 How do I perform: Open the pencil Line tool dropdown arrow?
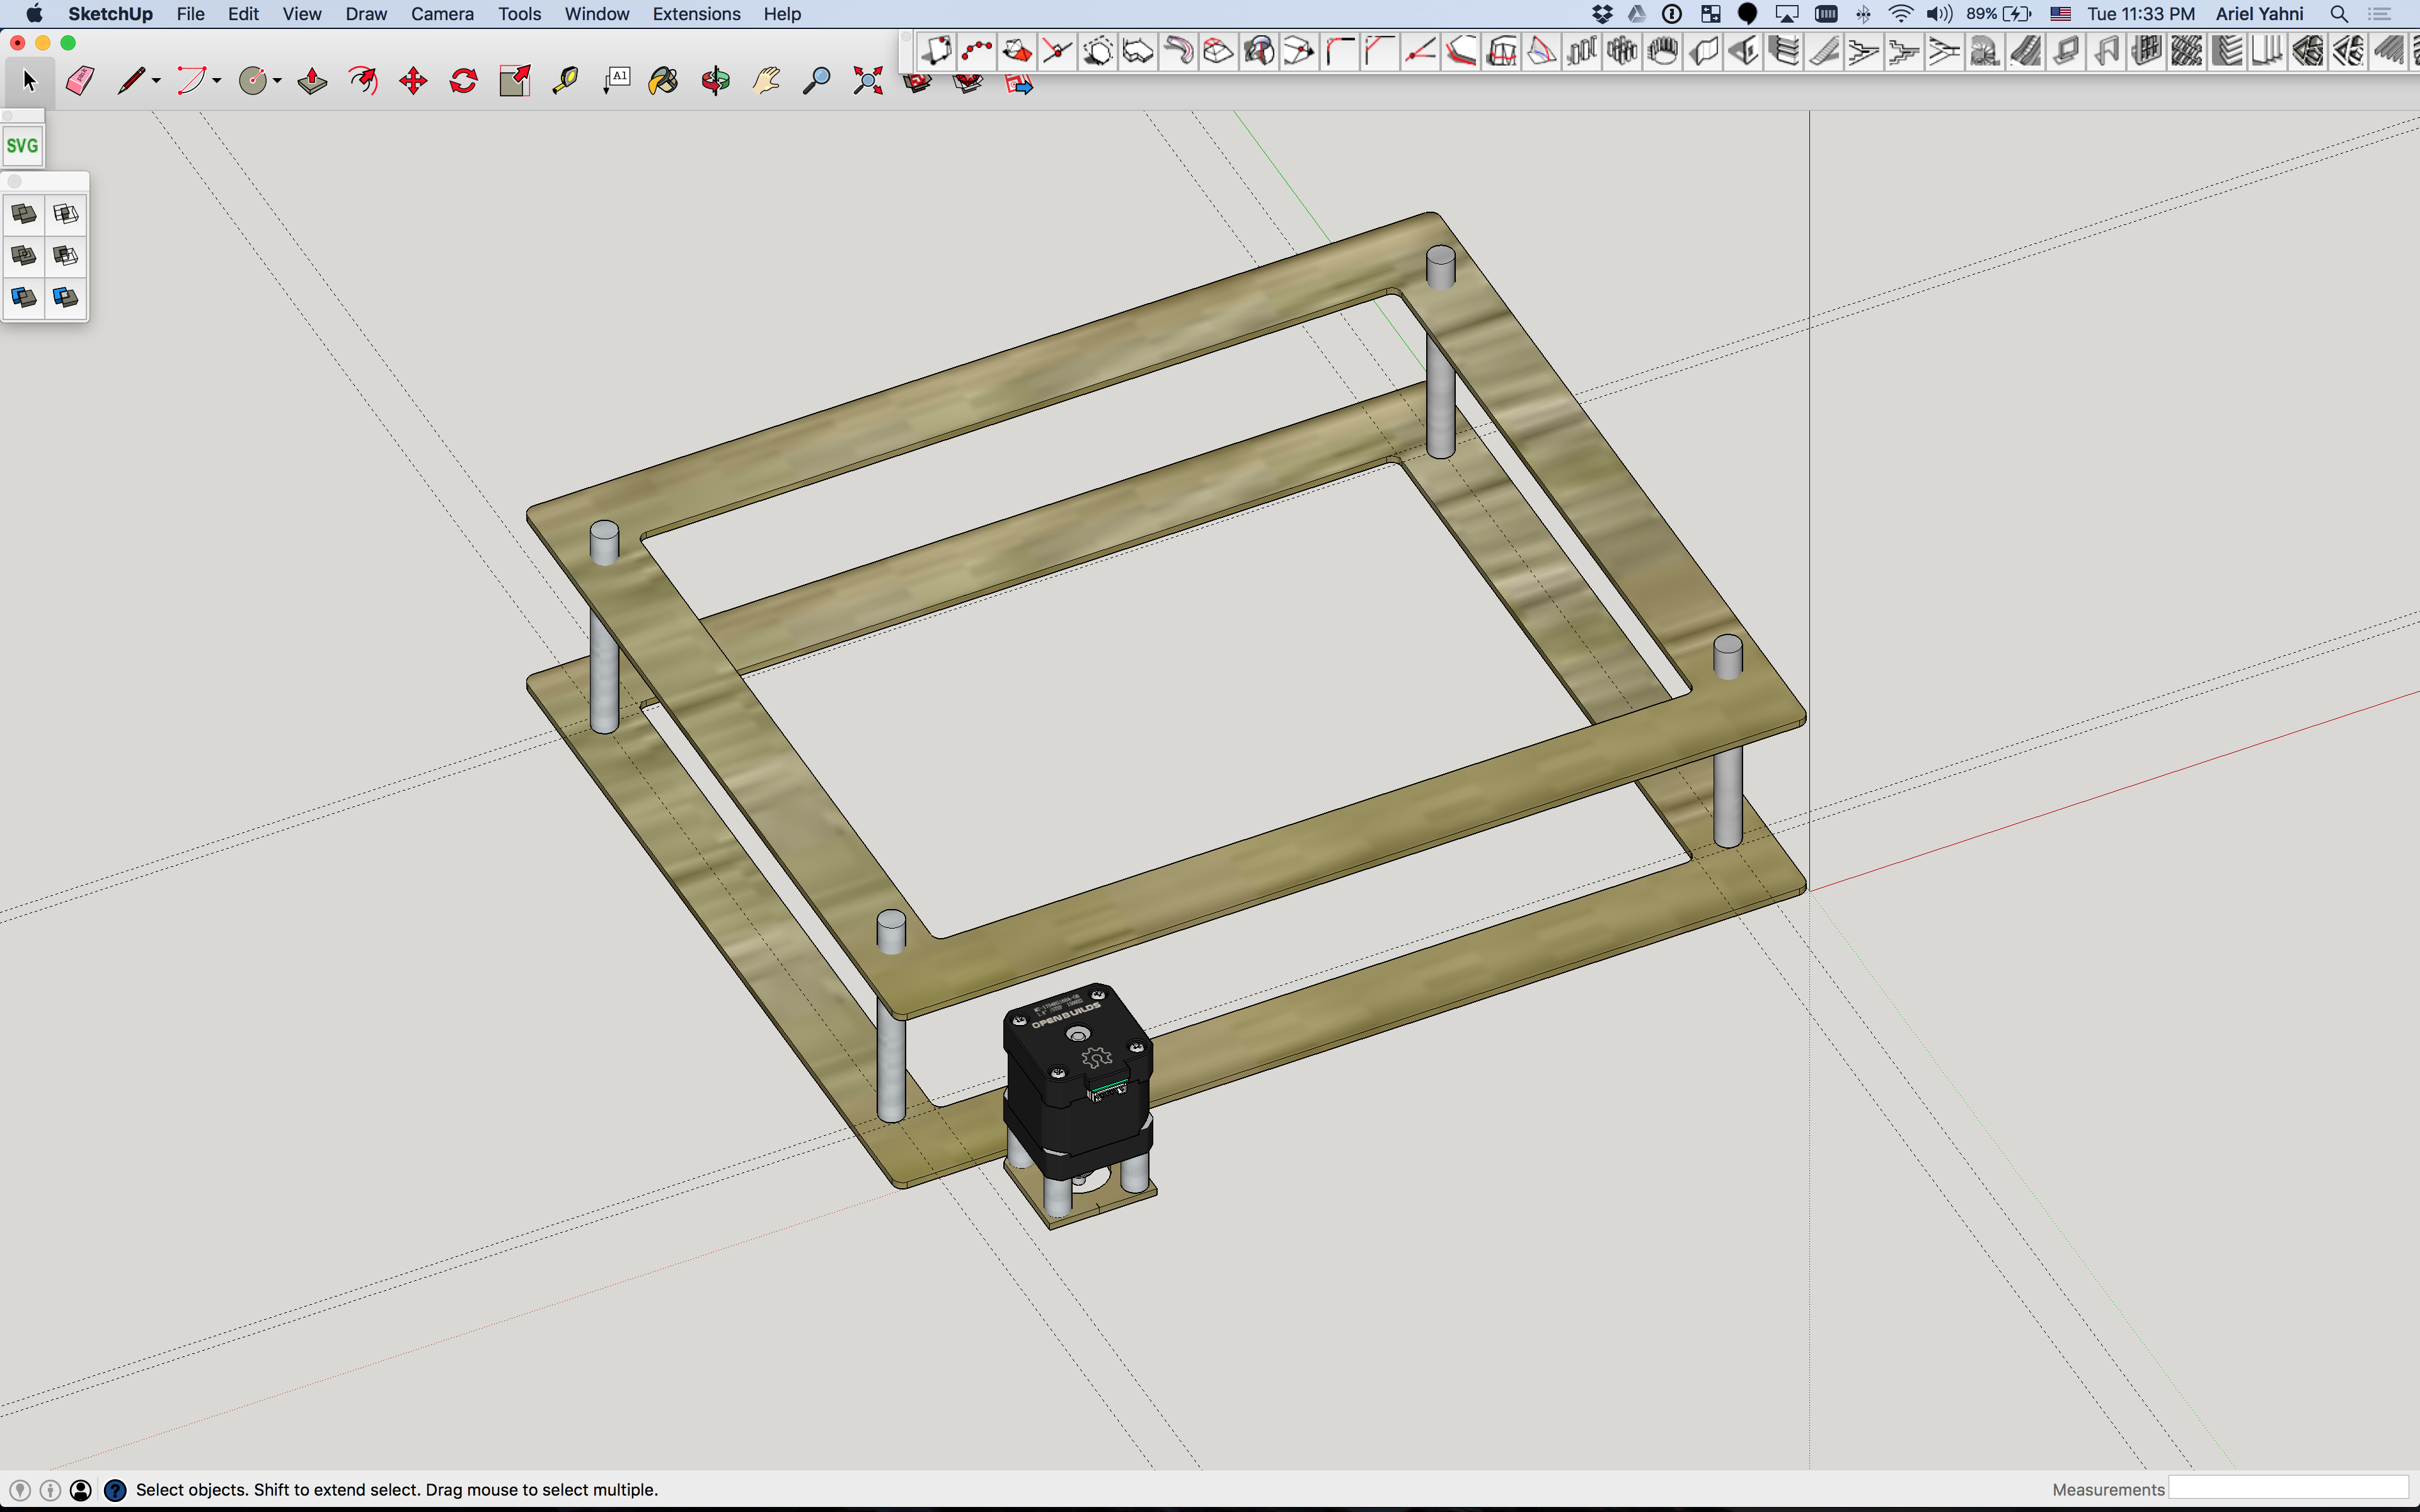(157, 81)
